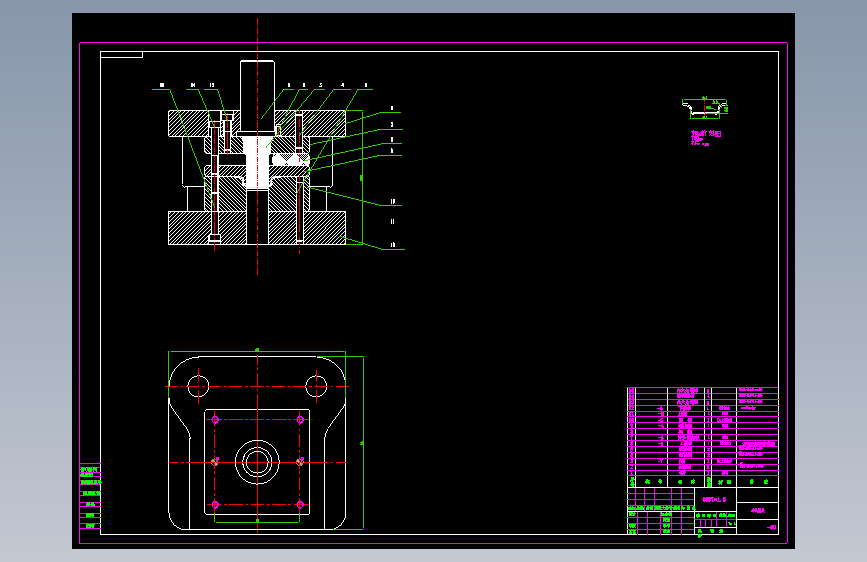The height and width of the screenshot is (562, 867).
Task: Select the green vertical dimension beside the plan view
Action: 363,443
